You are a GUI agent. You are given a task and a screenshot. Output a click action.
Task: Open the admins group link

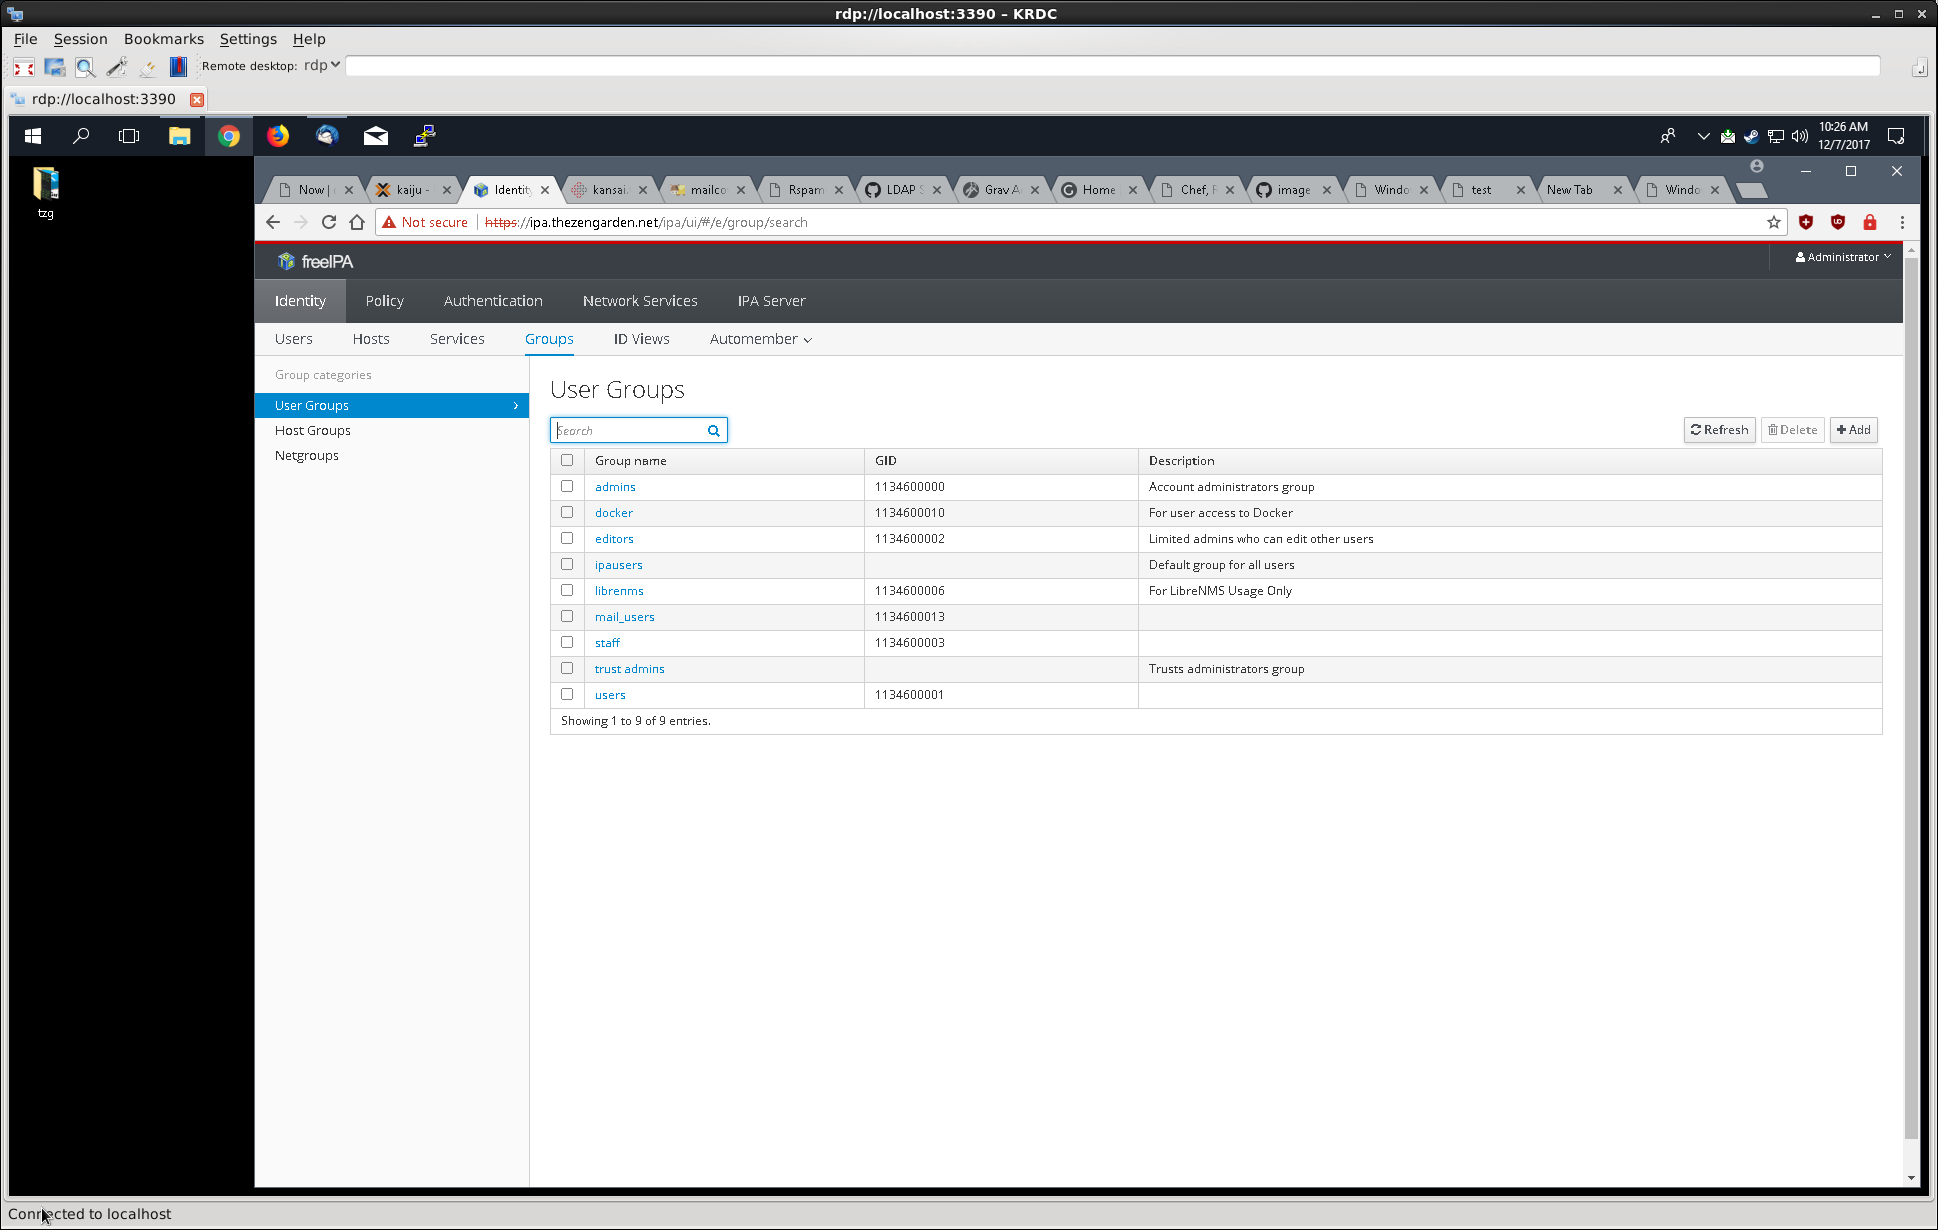[615, 487]
